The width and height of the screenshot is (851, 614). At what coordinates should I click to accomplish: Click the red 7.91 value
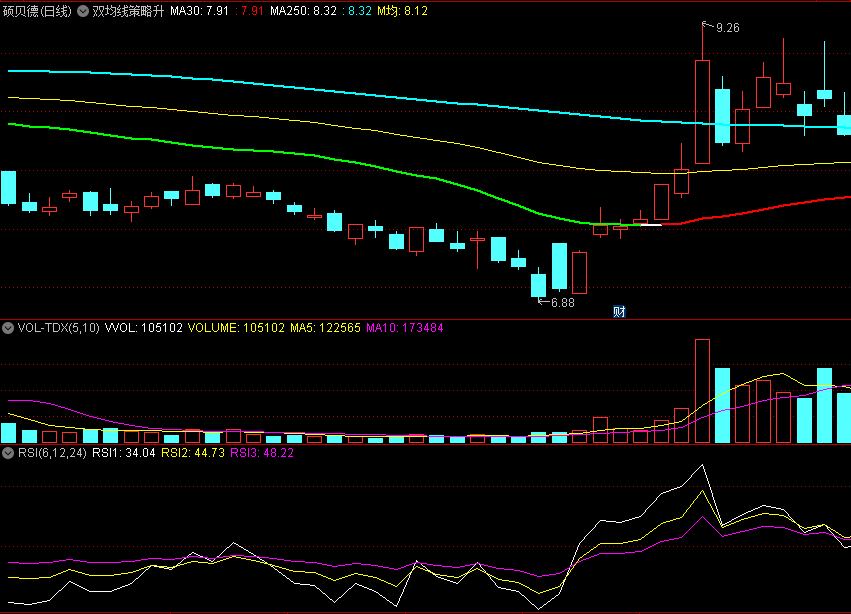[252, 11]
